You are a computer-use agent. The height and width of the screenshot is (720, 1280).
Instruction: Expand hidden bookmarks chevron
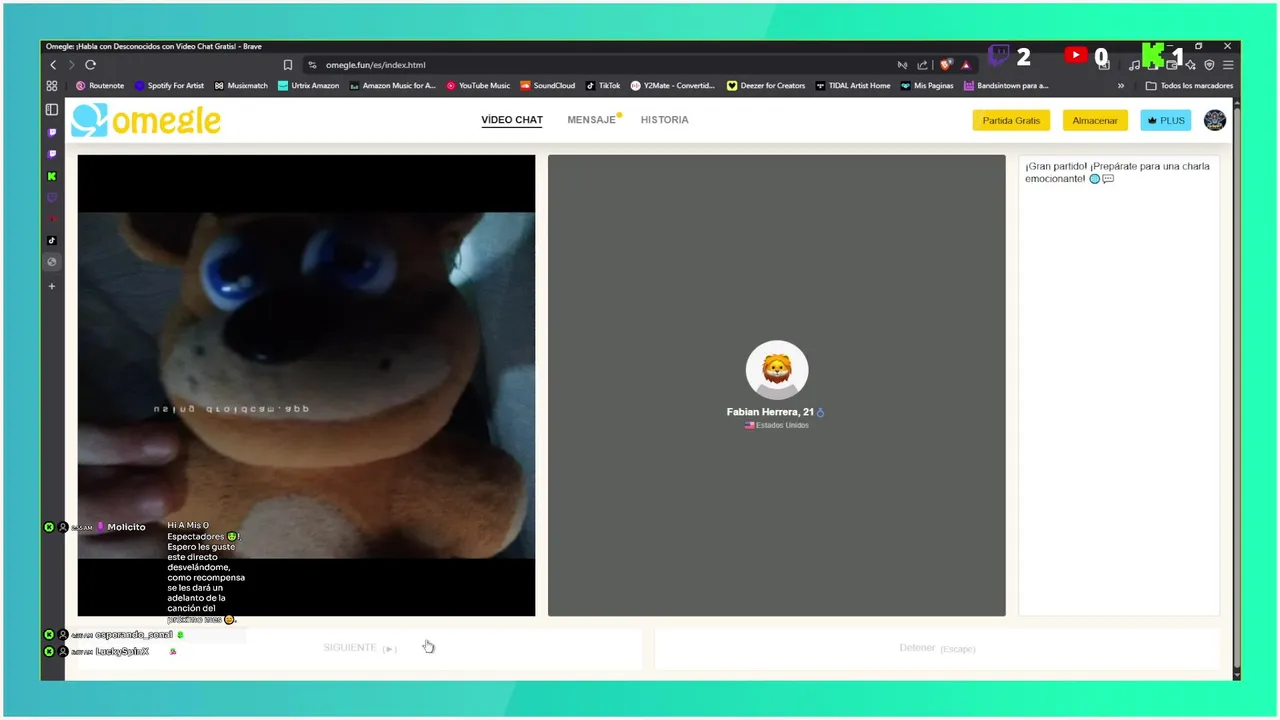click(1121, 86)
